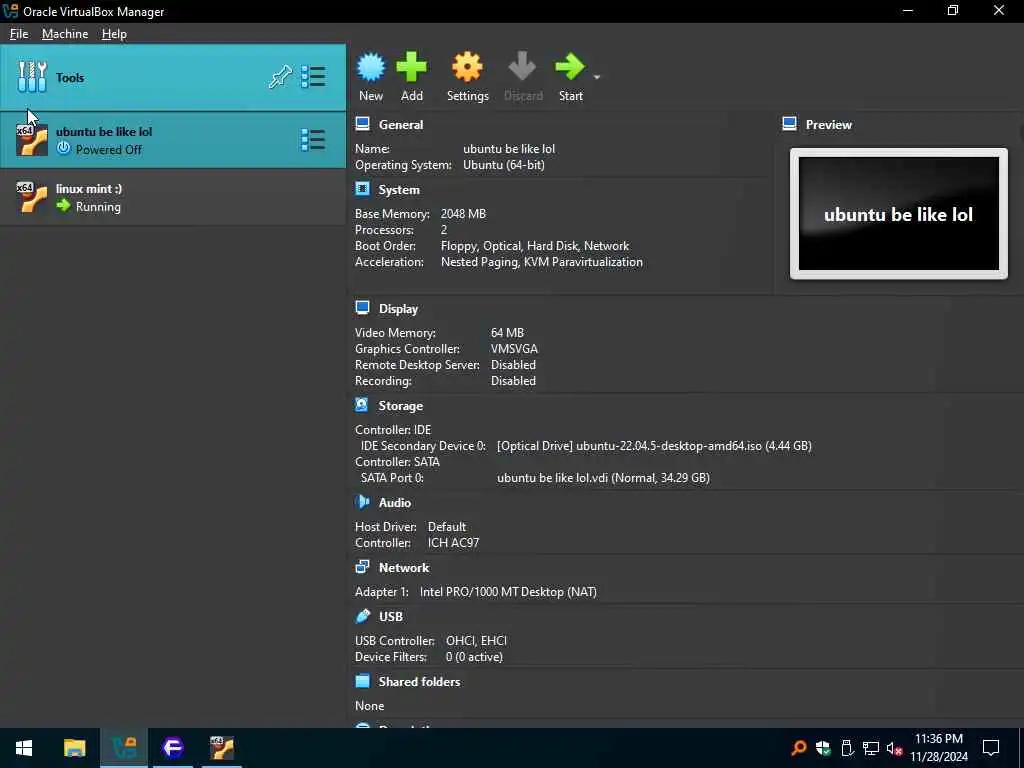Click the Running status text
1024x768 pixels.
[98, 207]
